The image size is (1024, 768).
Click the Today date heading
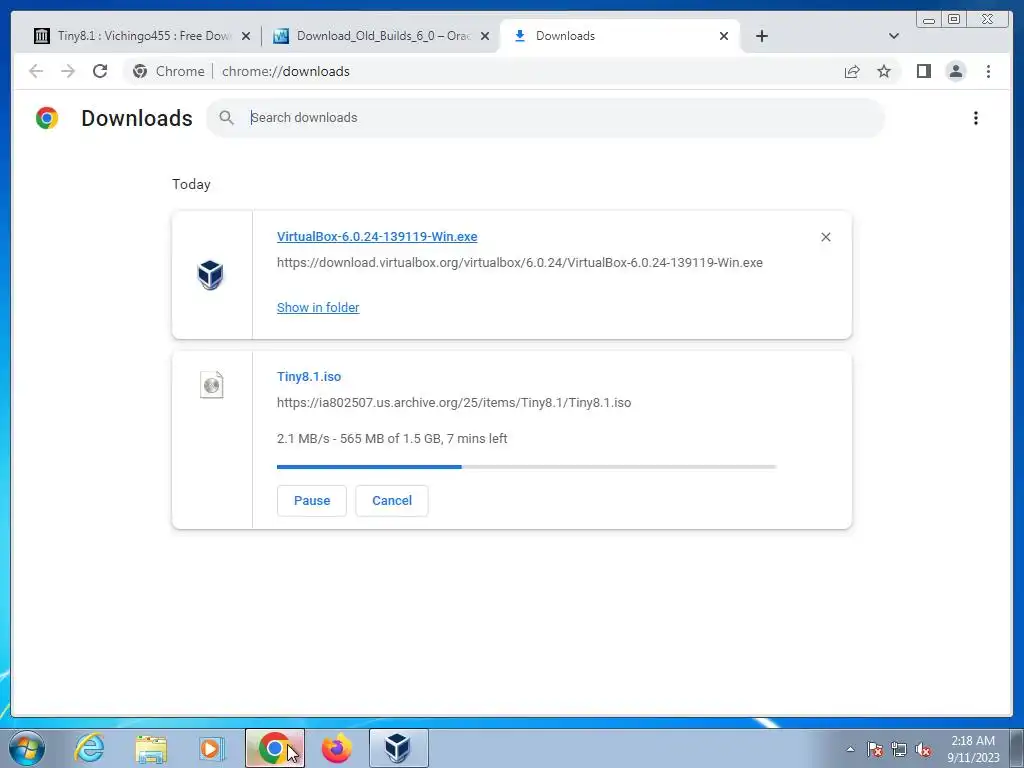[191, 184]
